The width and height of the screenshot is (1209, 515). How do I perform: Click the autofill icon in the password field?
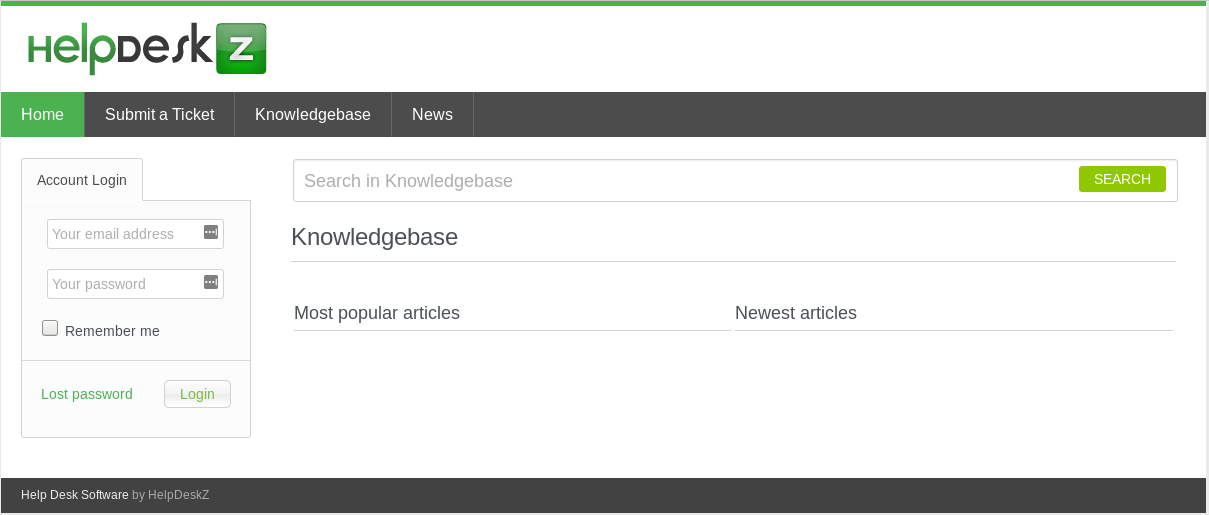pyautogui.click(x=210, y=282)
